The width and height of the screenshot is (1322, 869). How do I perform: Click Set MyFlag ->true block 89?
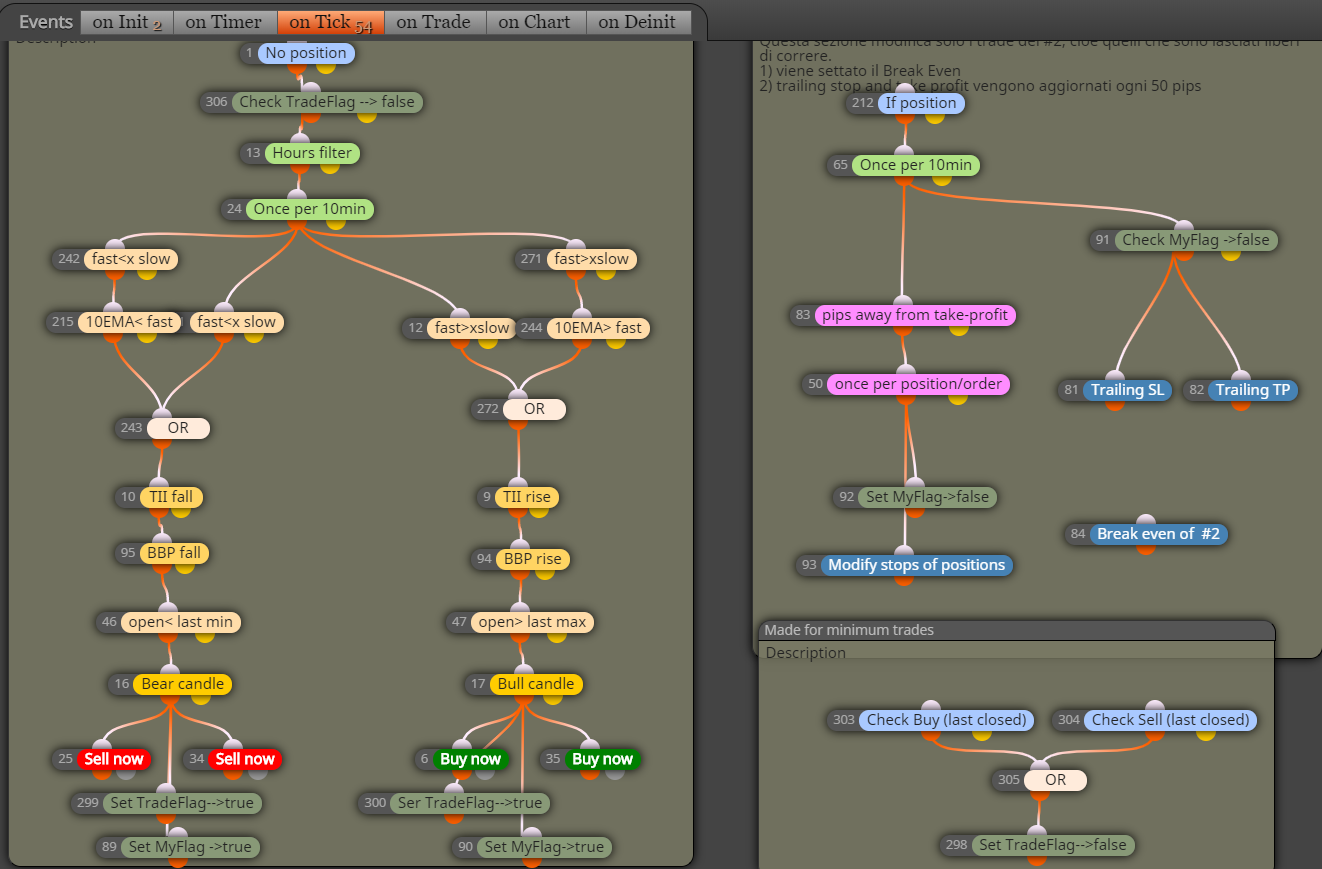point(190,847)
